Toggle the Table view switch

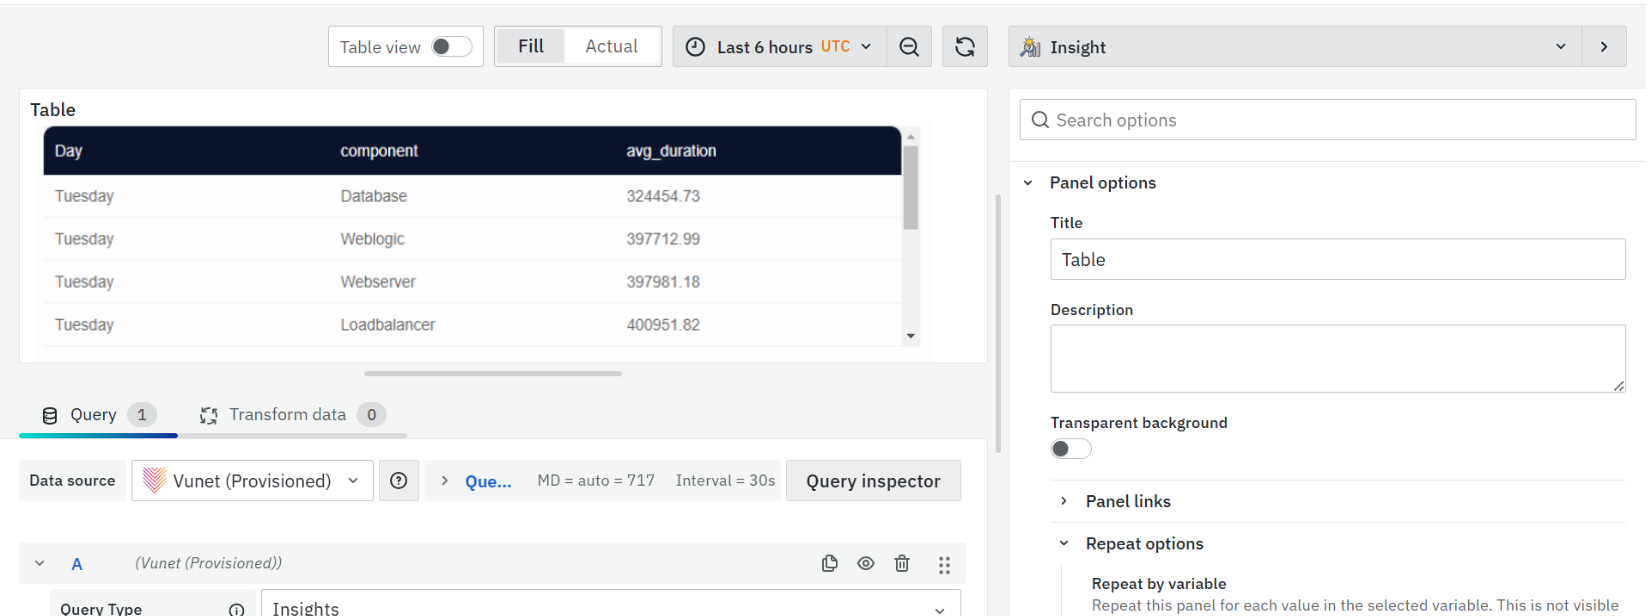click(451, 47)
